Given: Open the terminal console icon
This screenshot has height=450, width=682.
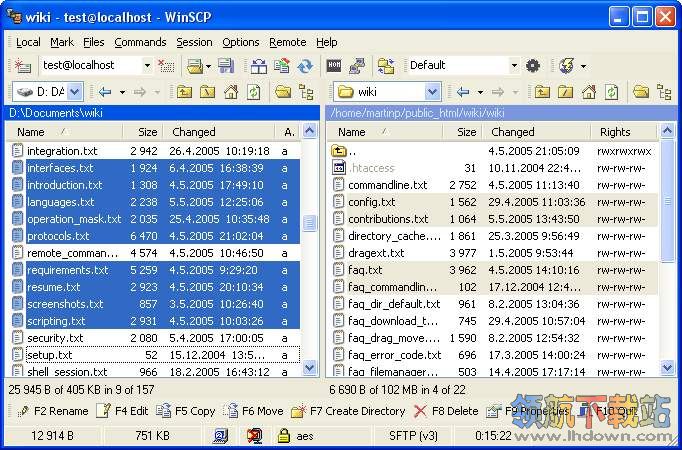Looking at the screenshot, I should 334,66.
